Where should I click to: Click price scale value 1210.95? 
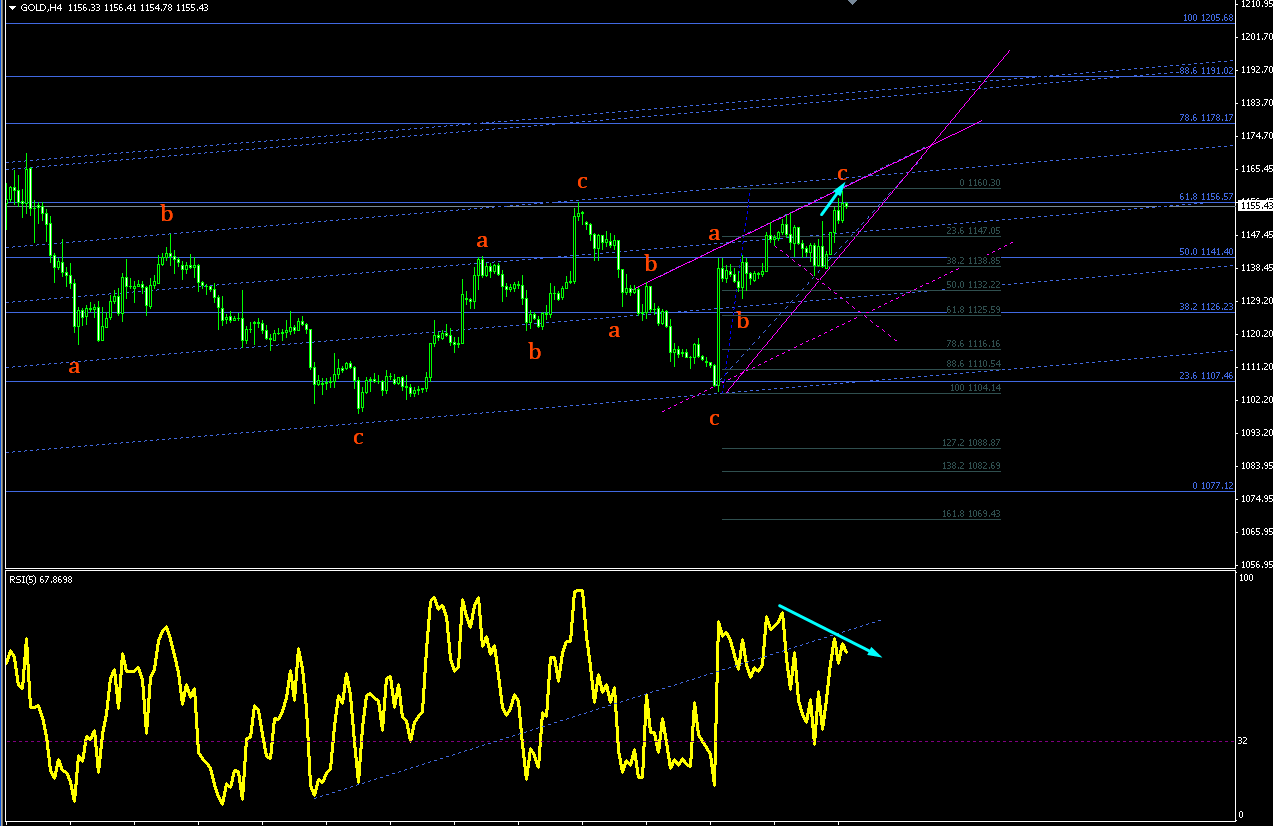[x=1256, y=4]
